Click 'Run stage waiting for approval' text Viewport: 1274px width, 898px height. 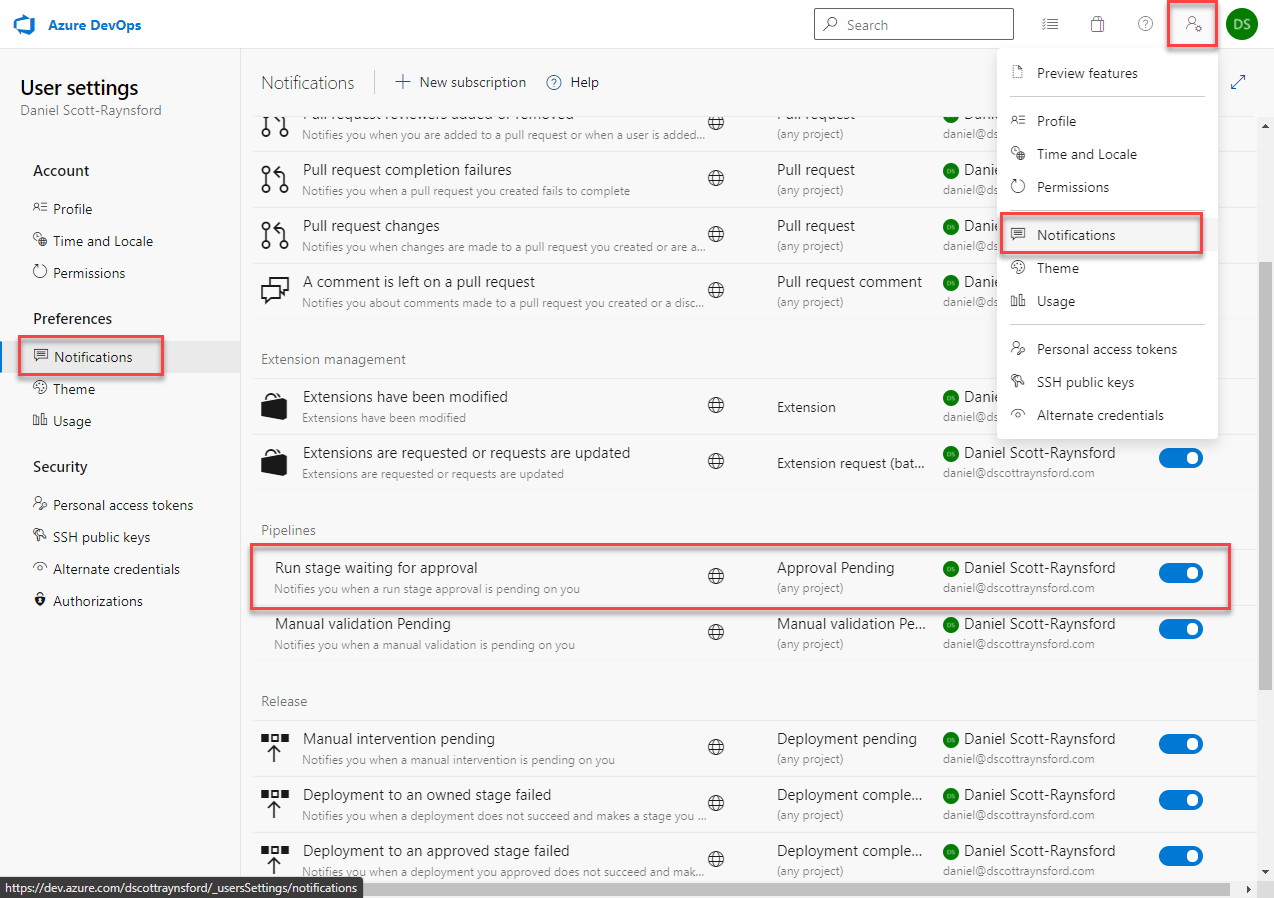coord(376,568)
